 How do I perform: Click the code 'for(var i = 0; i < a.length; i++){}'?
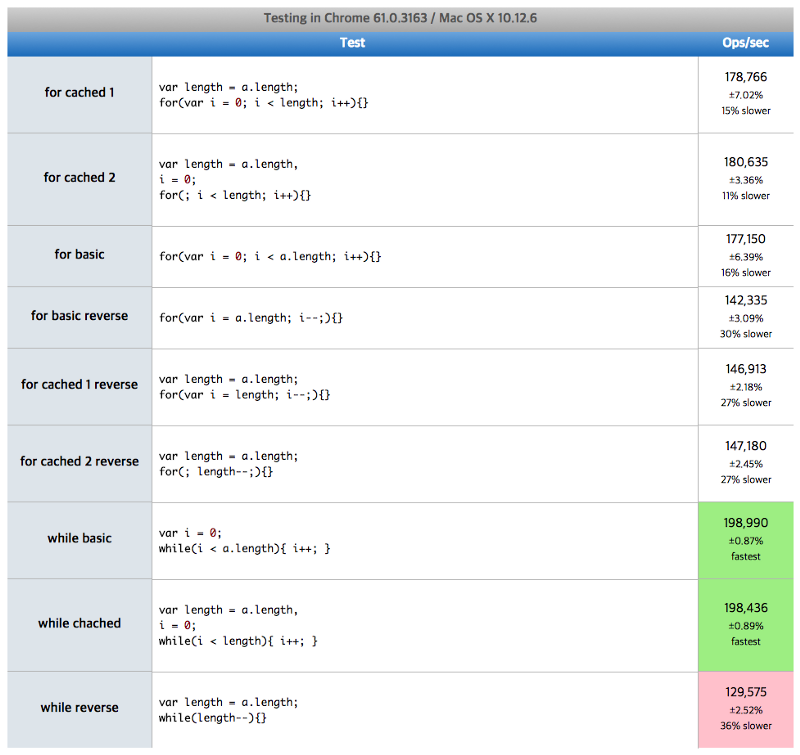point(270,257)
